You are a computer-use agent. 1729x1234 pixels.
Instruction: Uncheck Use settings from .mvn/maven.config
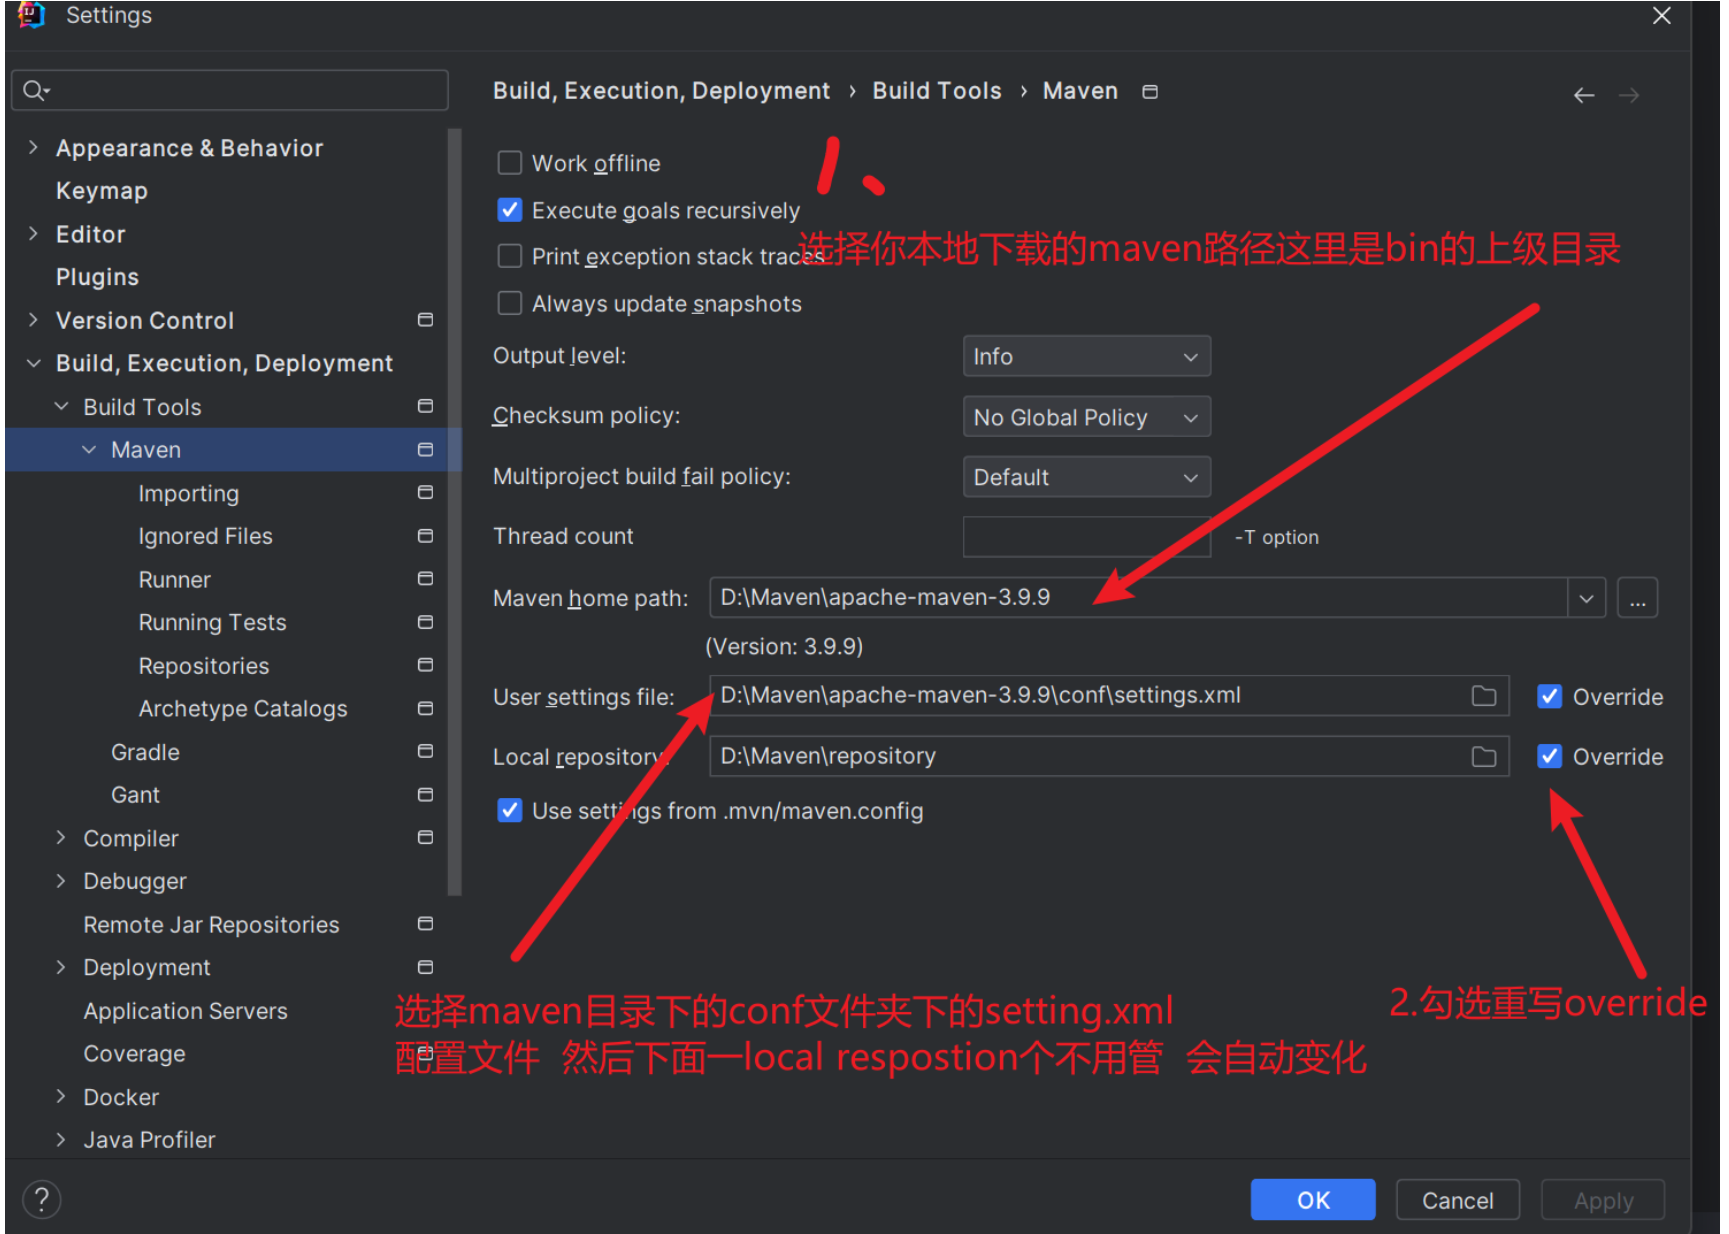[510, 810]
